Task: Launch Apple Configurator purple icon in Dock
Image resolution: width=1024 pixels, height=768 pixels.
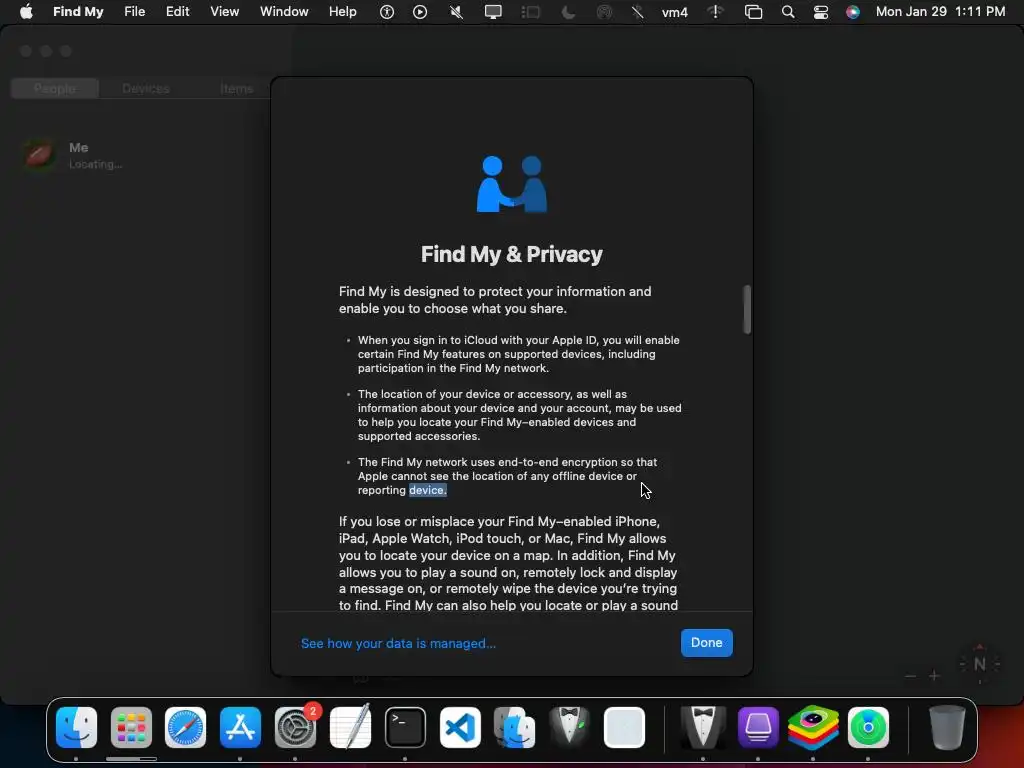Action: point(758,727)
